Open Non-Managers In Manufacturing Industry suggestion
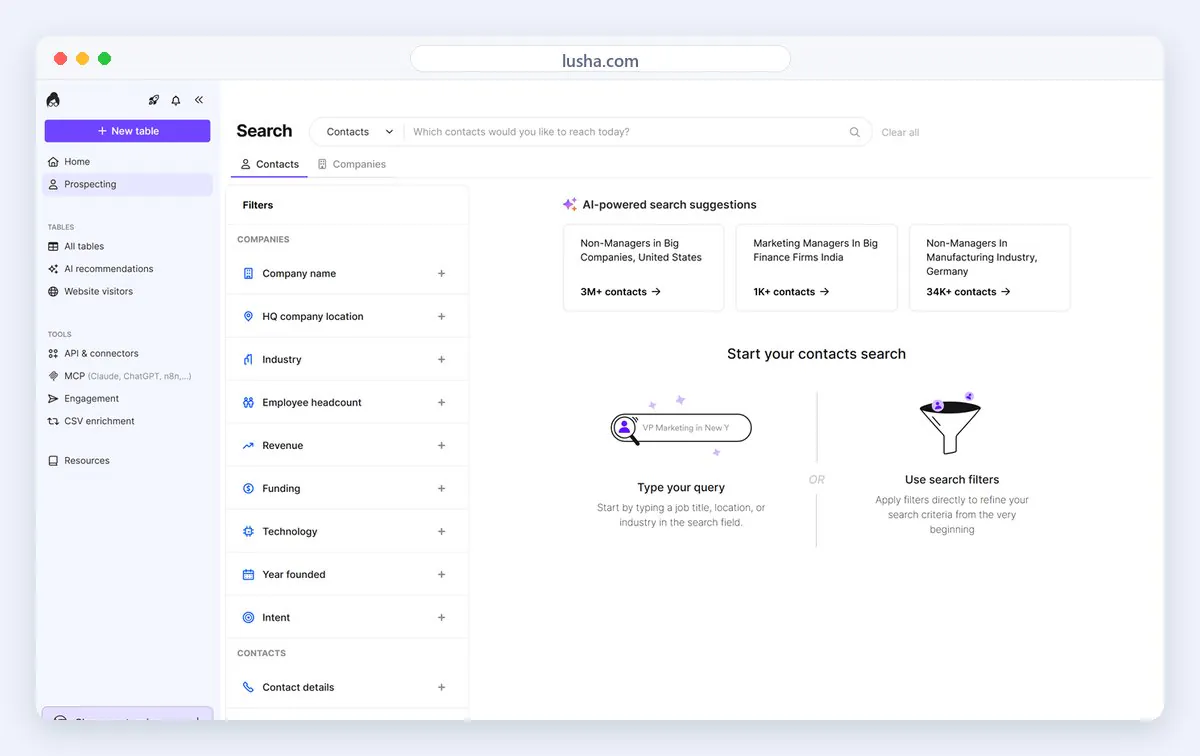This screenshot has height=756, width=1200. [x=990, y=268]
